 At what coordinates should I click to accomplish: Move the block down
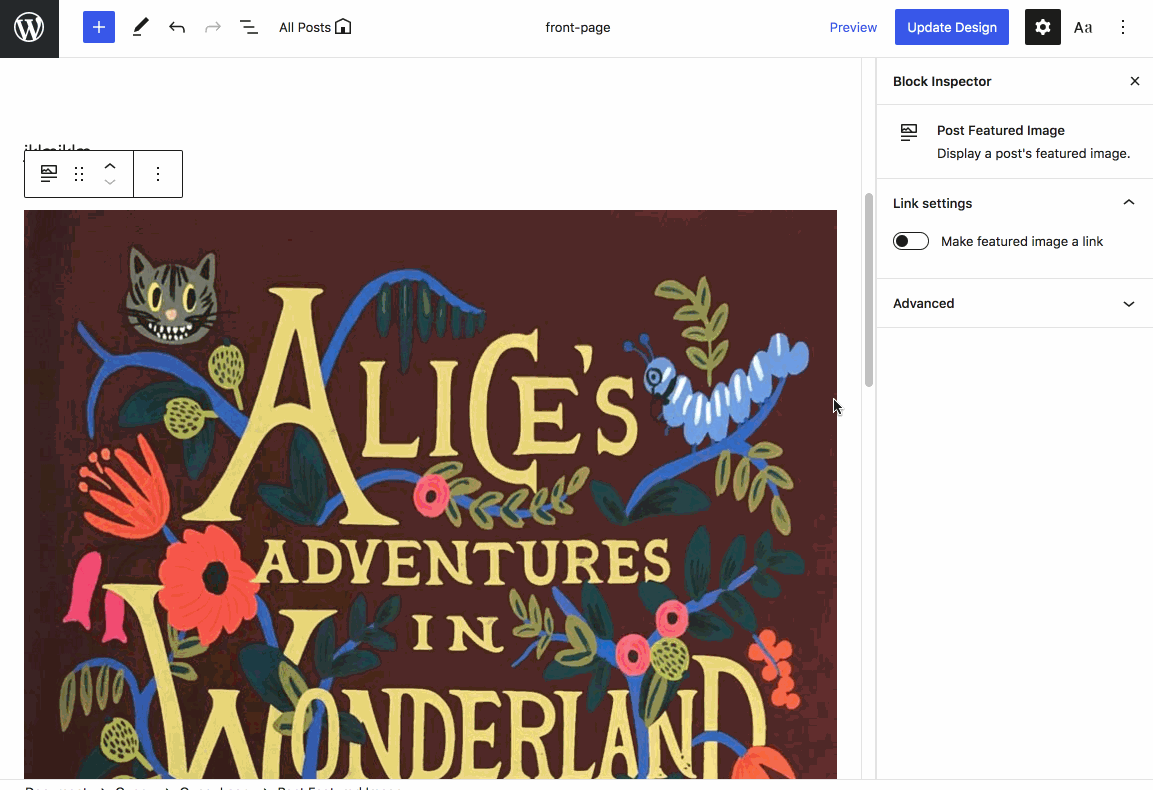(110, 182)
